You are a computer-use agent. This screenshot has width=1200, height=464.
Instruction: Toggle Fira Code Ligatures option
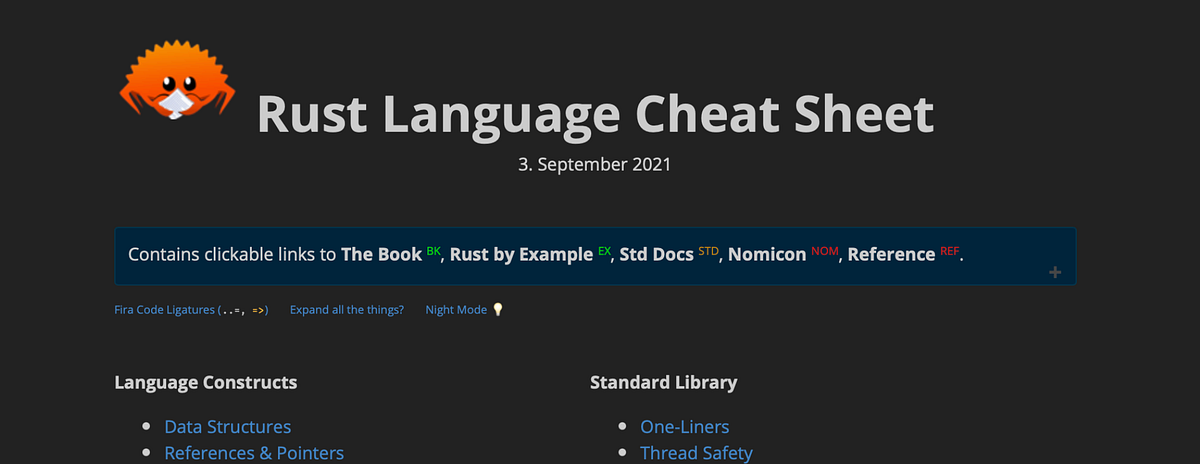191,310
